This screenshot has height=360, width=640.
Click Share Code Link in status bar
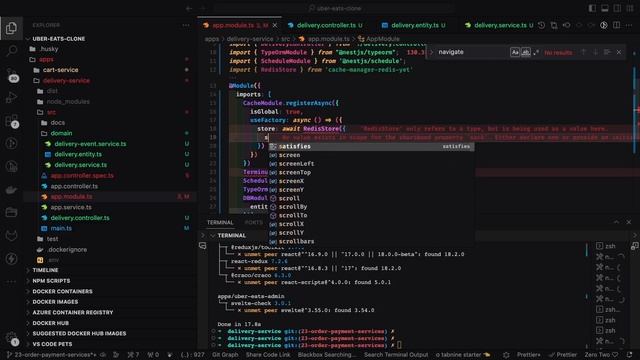coord(268,355)
